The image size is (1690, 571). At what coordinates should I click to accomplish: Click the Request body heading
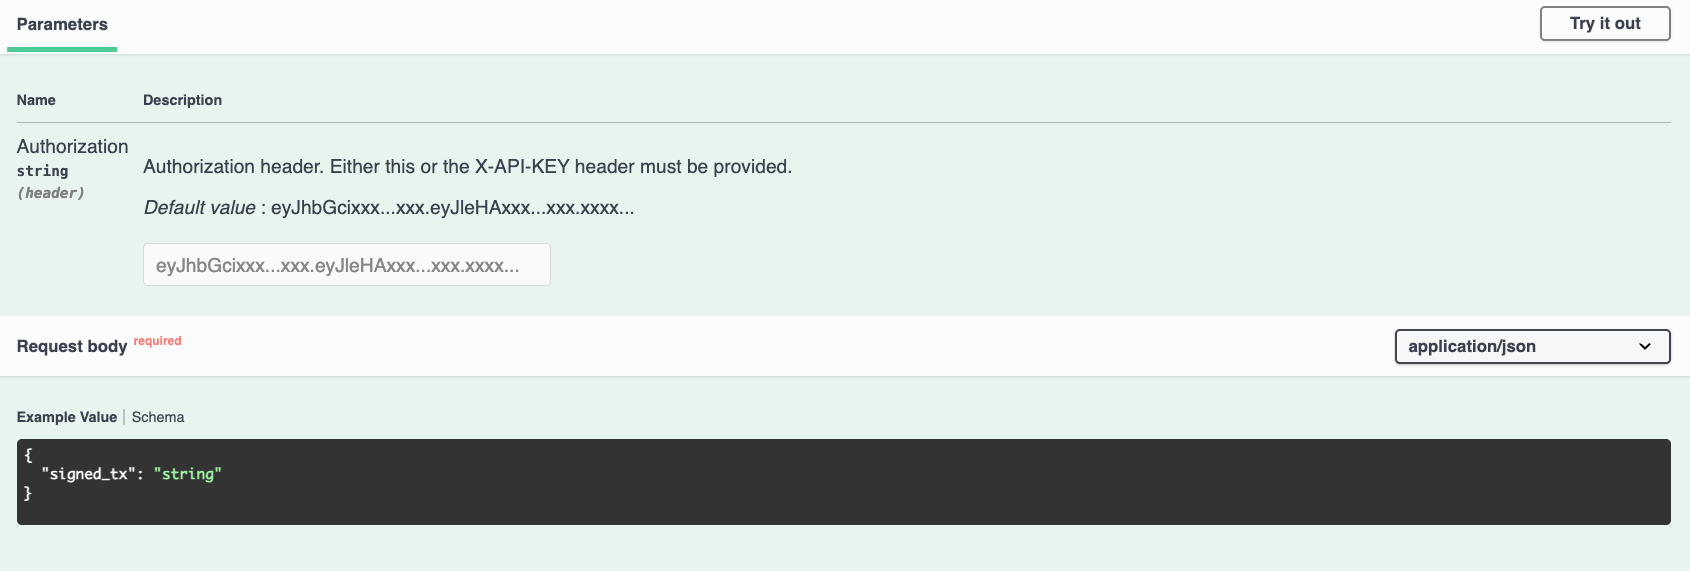[x=72, y=346]
